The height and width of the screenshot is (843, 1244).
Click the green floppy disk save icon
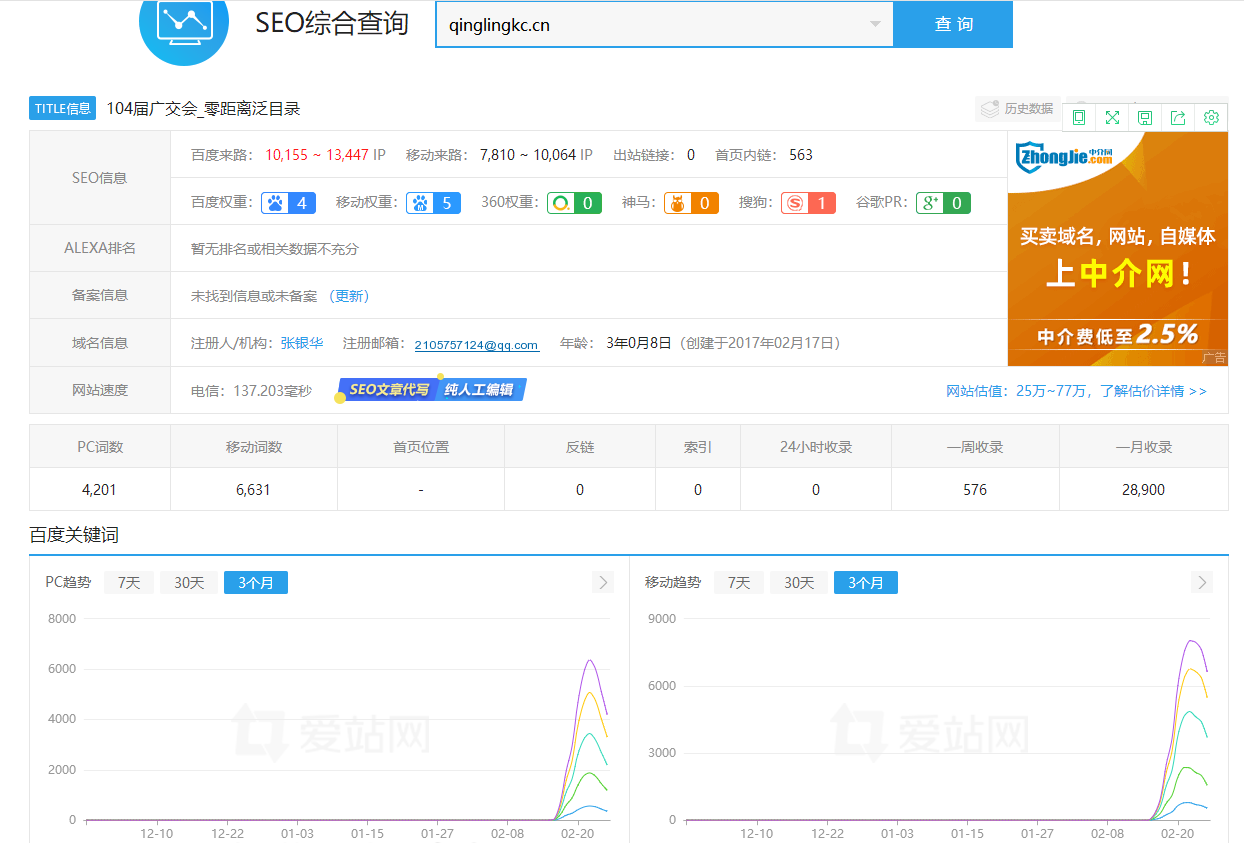1145,118
